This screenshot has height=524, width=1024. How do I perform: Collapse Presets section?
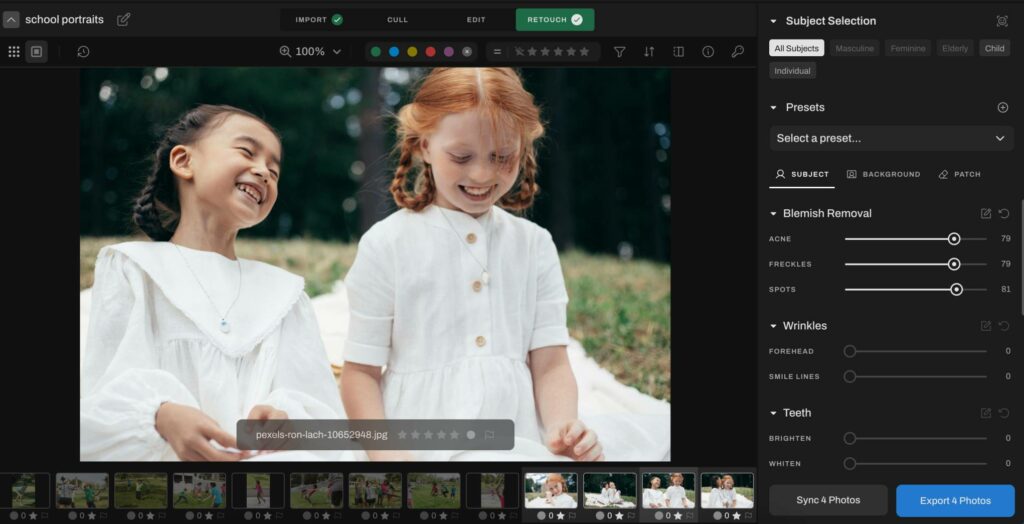[773, 107]
